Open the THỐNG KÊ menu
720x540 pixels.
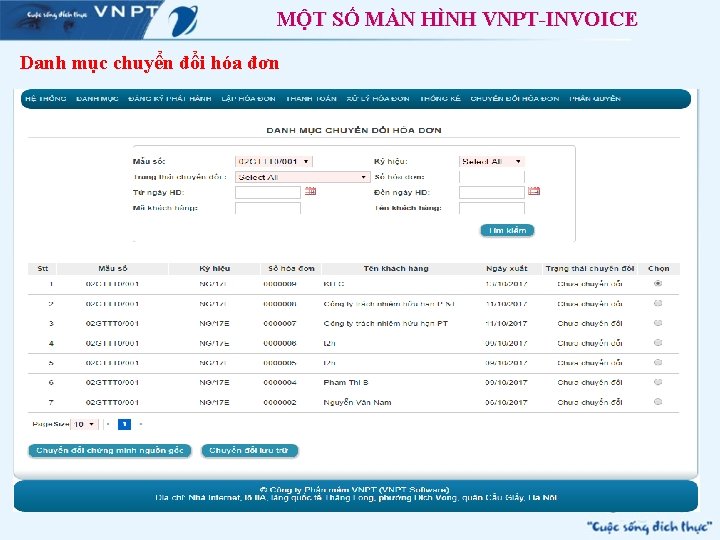[x=440, y=99]
